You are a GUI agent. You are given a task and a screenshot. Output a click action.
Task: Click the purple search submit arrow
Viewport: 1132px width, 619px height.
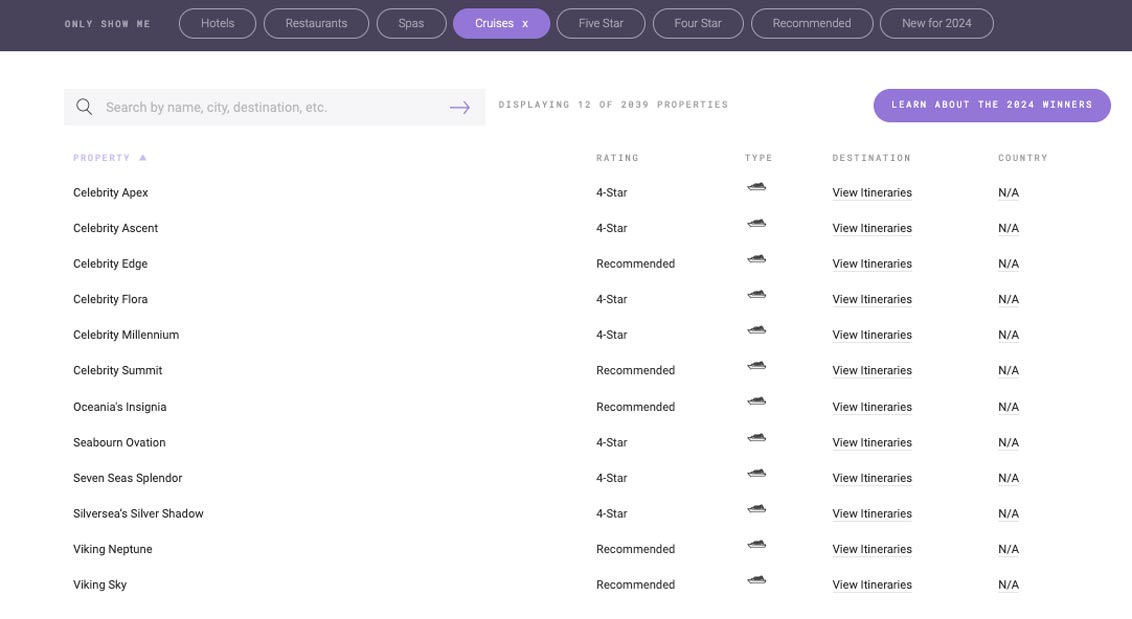click(x=459, y=107)
